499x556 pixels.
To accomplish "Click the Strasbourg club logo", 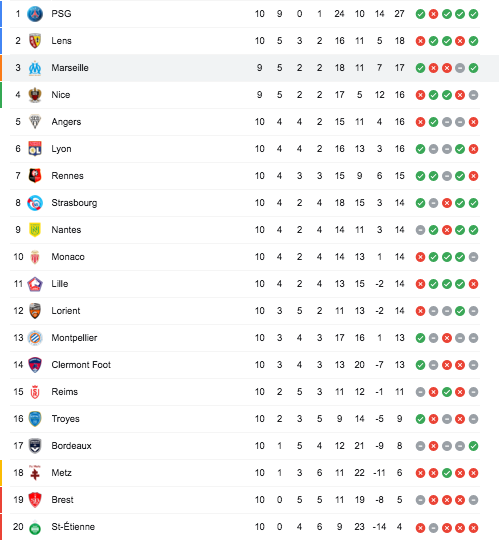I will coord(35,203).
